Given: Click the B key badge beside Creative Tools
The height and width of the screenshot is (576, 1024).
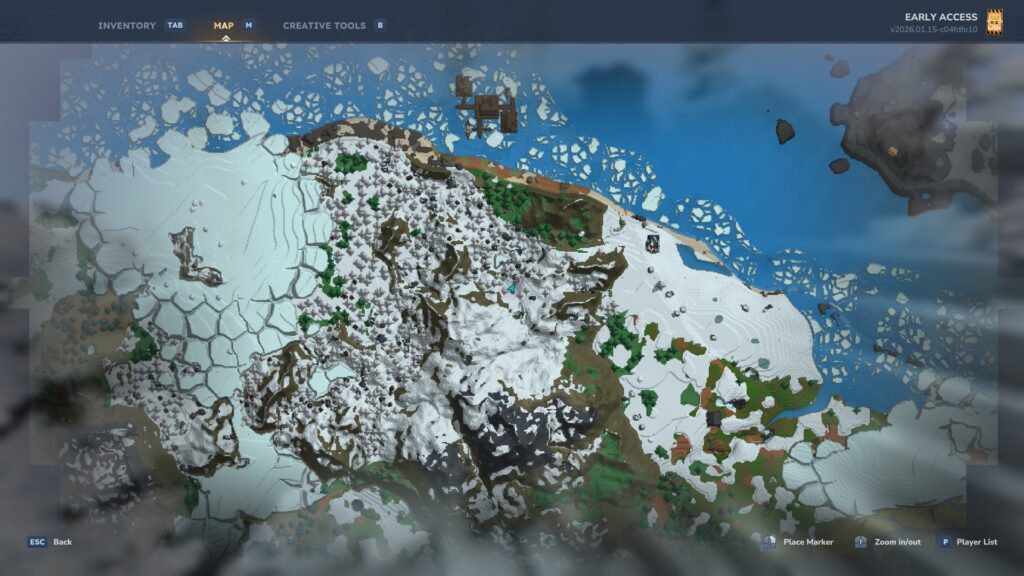Looking at the screenshot, I should point(380,25).
